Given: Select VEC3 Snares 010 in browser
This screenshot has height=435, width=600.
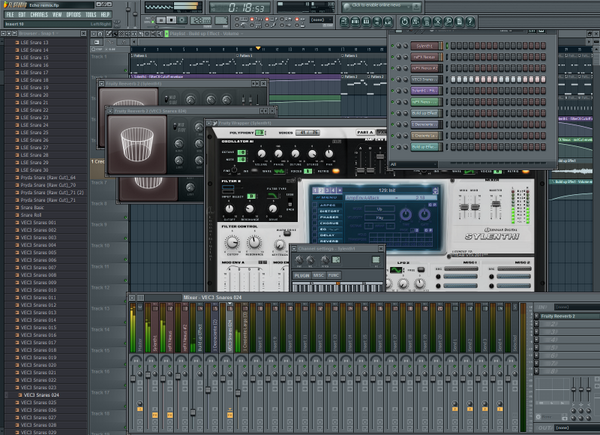Looking at the screenshot, I should pyautogui.click(x=38, y=290).
